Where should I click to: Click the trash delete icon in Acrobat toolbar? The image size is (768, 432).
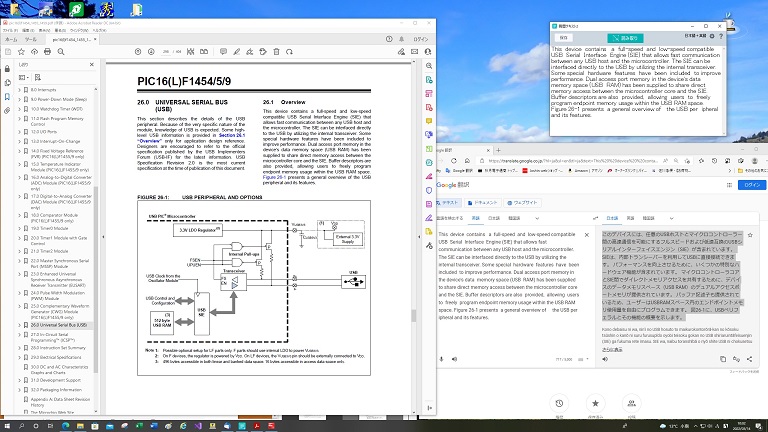pos(276,51)
